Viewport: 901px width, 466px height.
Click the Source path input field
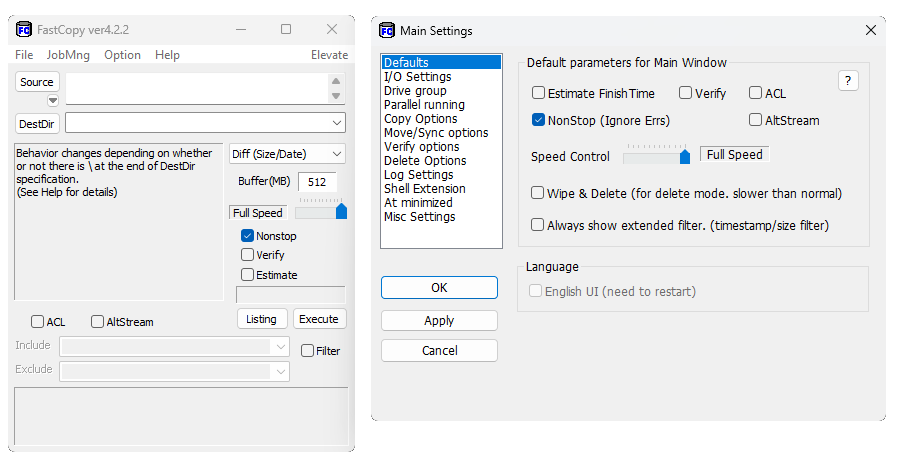(197, 88)
